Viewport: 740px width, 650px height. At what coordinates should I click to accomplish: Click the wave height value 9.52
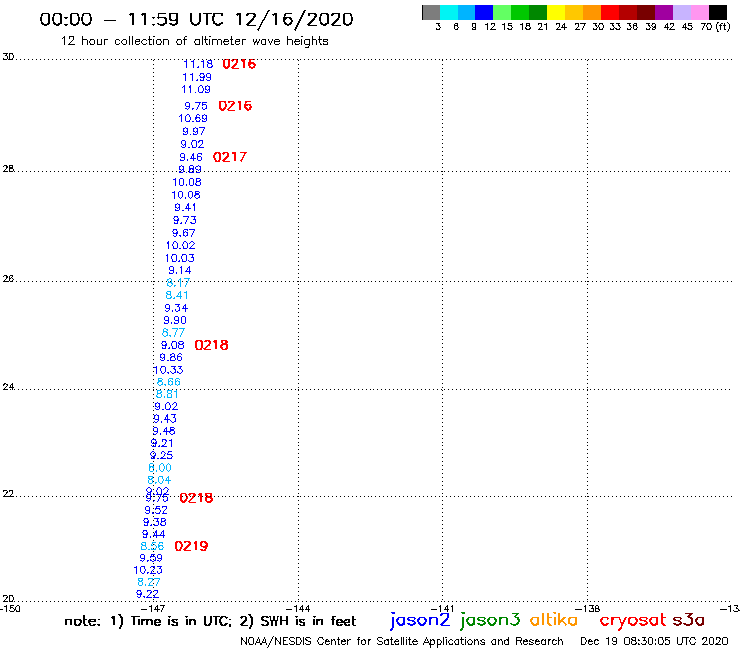coord(156,510)
